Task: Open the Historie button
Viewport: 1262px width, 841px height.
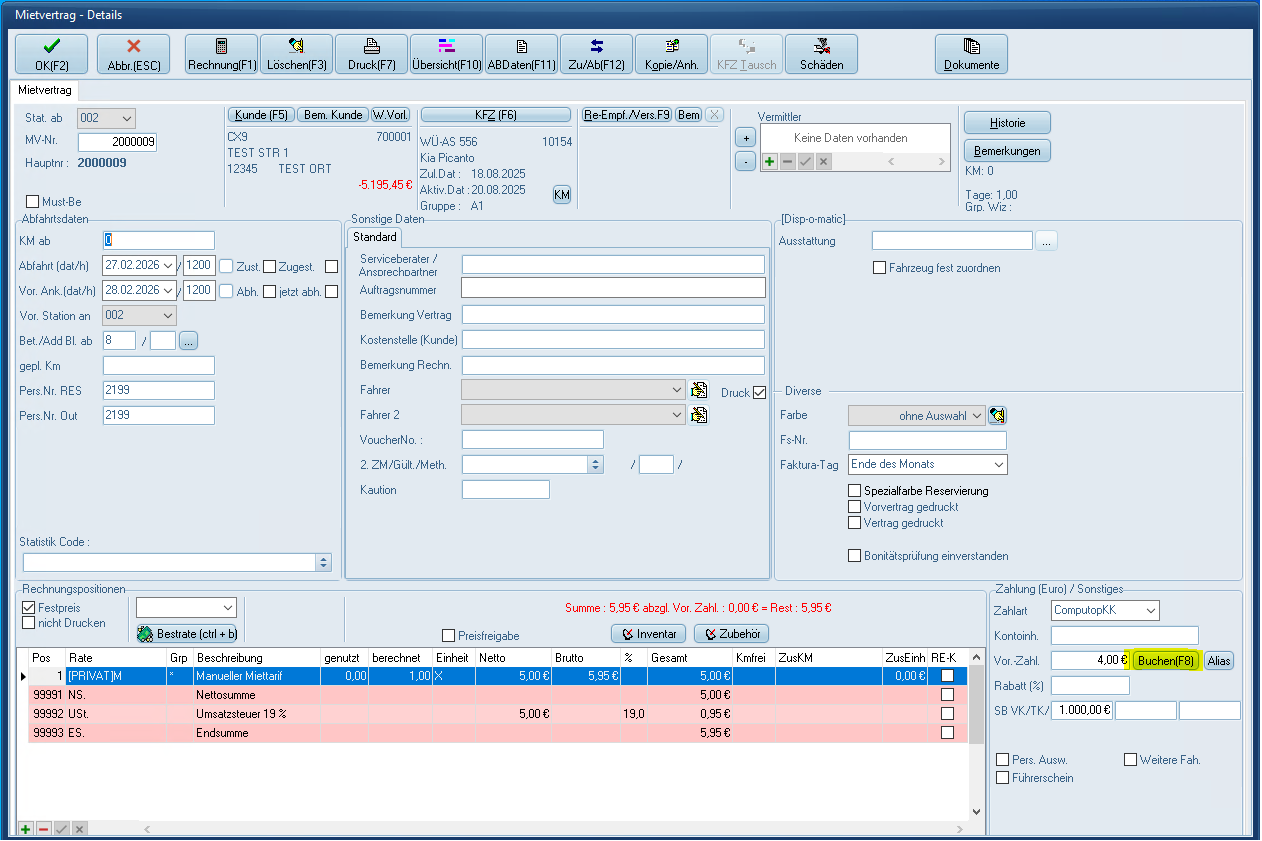Action: (x=1006, y=122)
